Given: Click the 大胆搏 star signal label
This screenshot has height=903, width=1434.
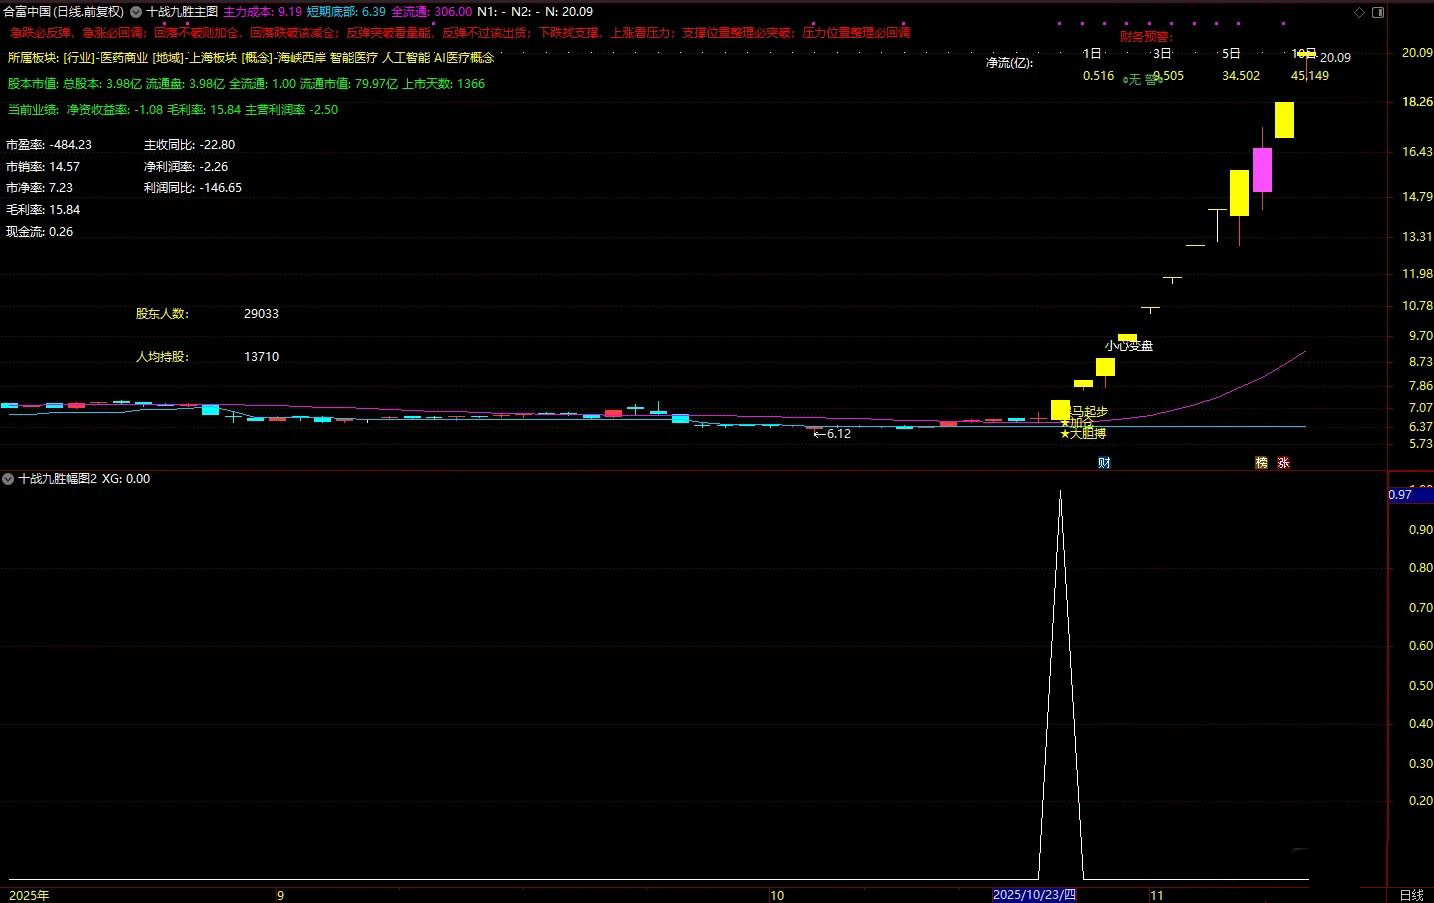Looking at the screenshot, I should [1083, 434].
